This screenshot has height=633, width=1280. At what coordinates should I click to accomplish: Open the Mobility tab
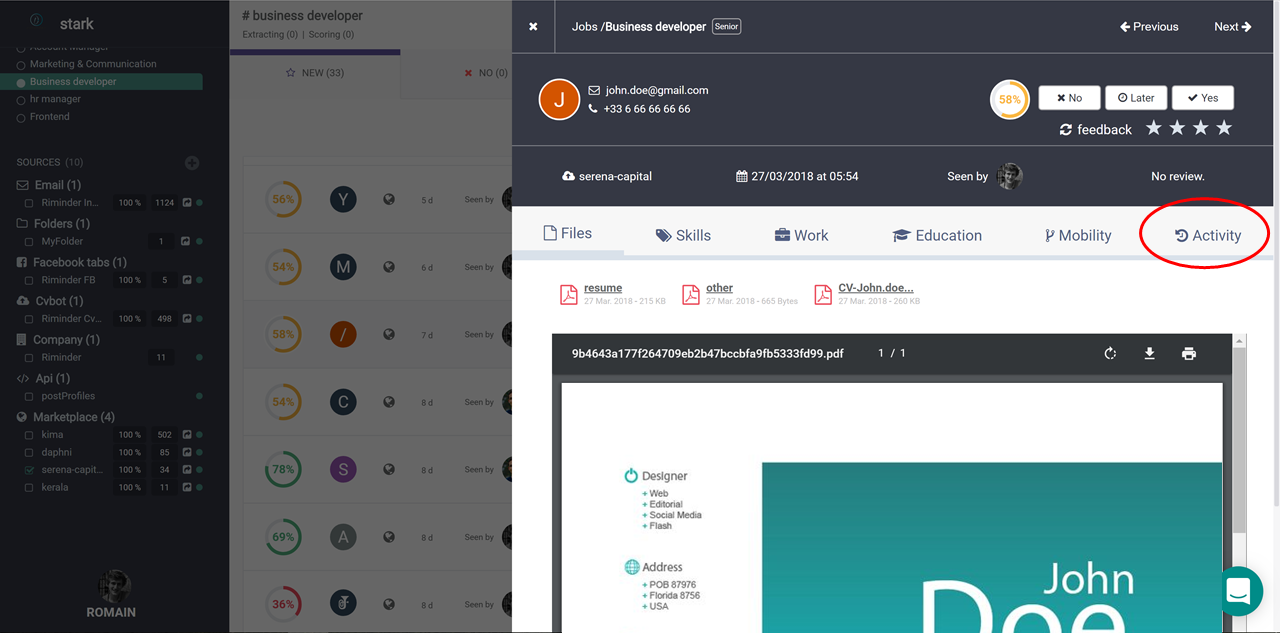tap(1078, 235)
